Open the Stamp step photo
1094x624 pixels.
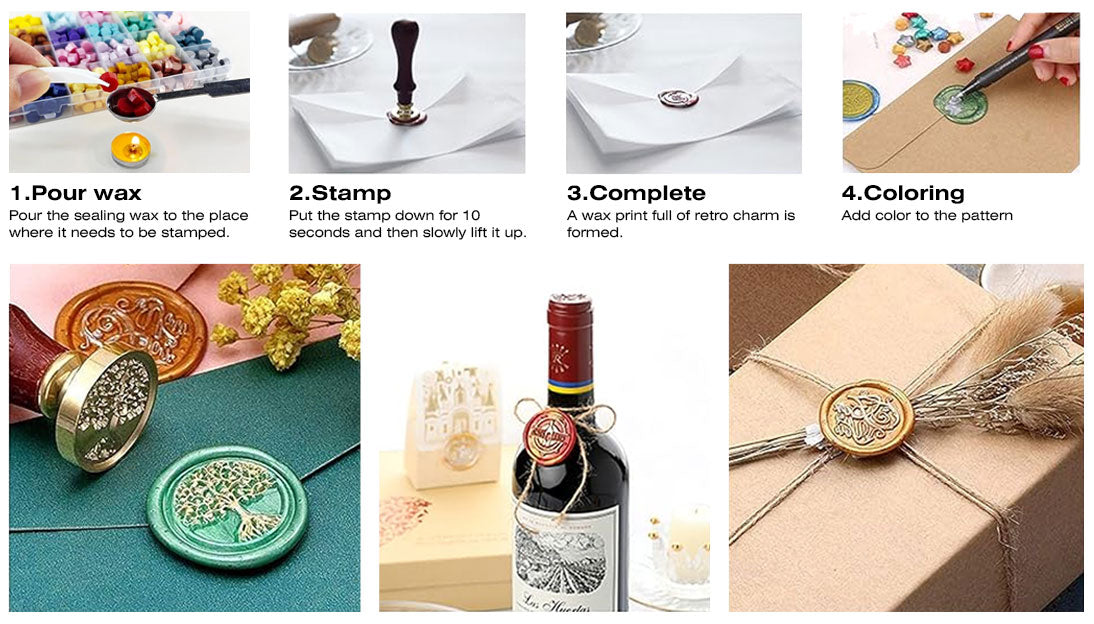coord(407,93)
